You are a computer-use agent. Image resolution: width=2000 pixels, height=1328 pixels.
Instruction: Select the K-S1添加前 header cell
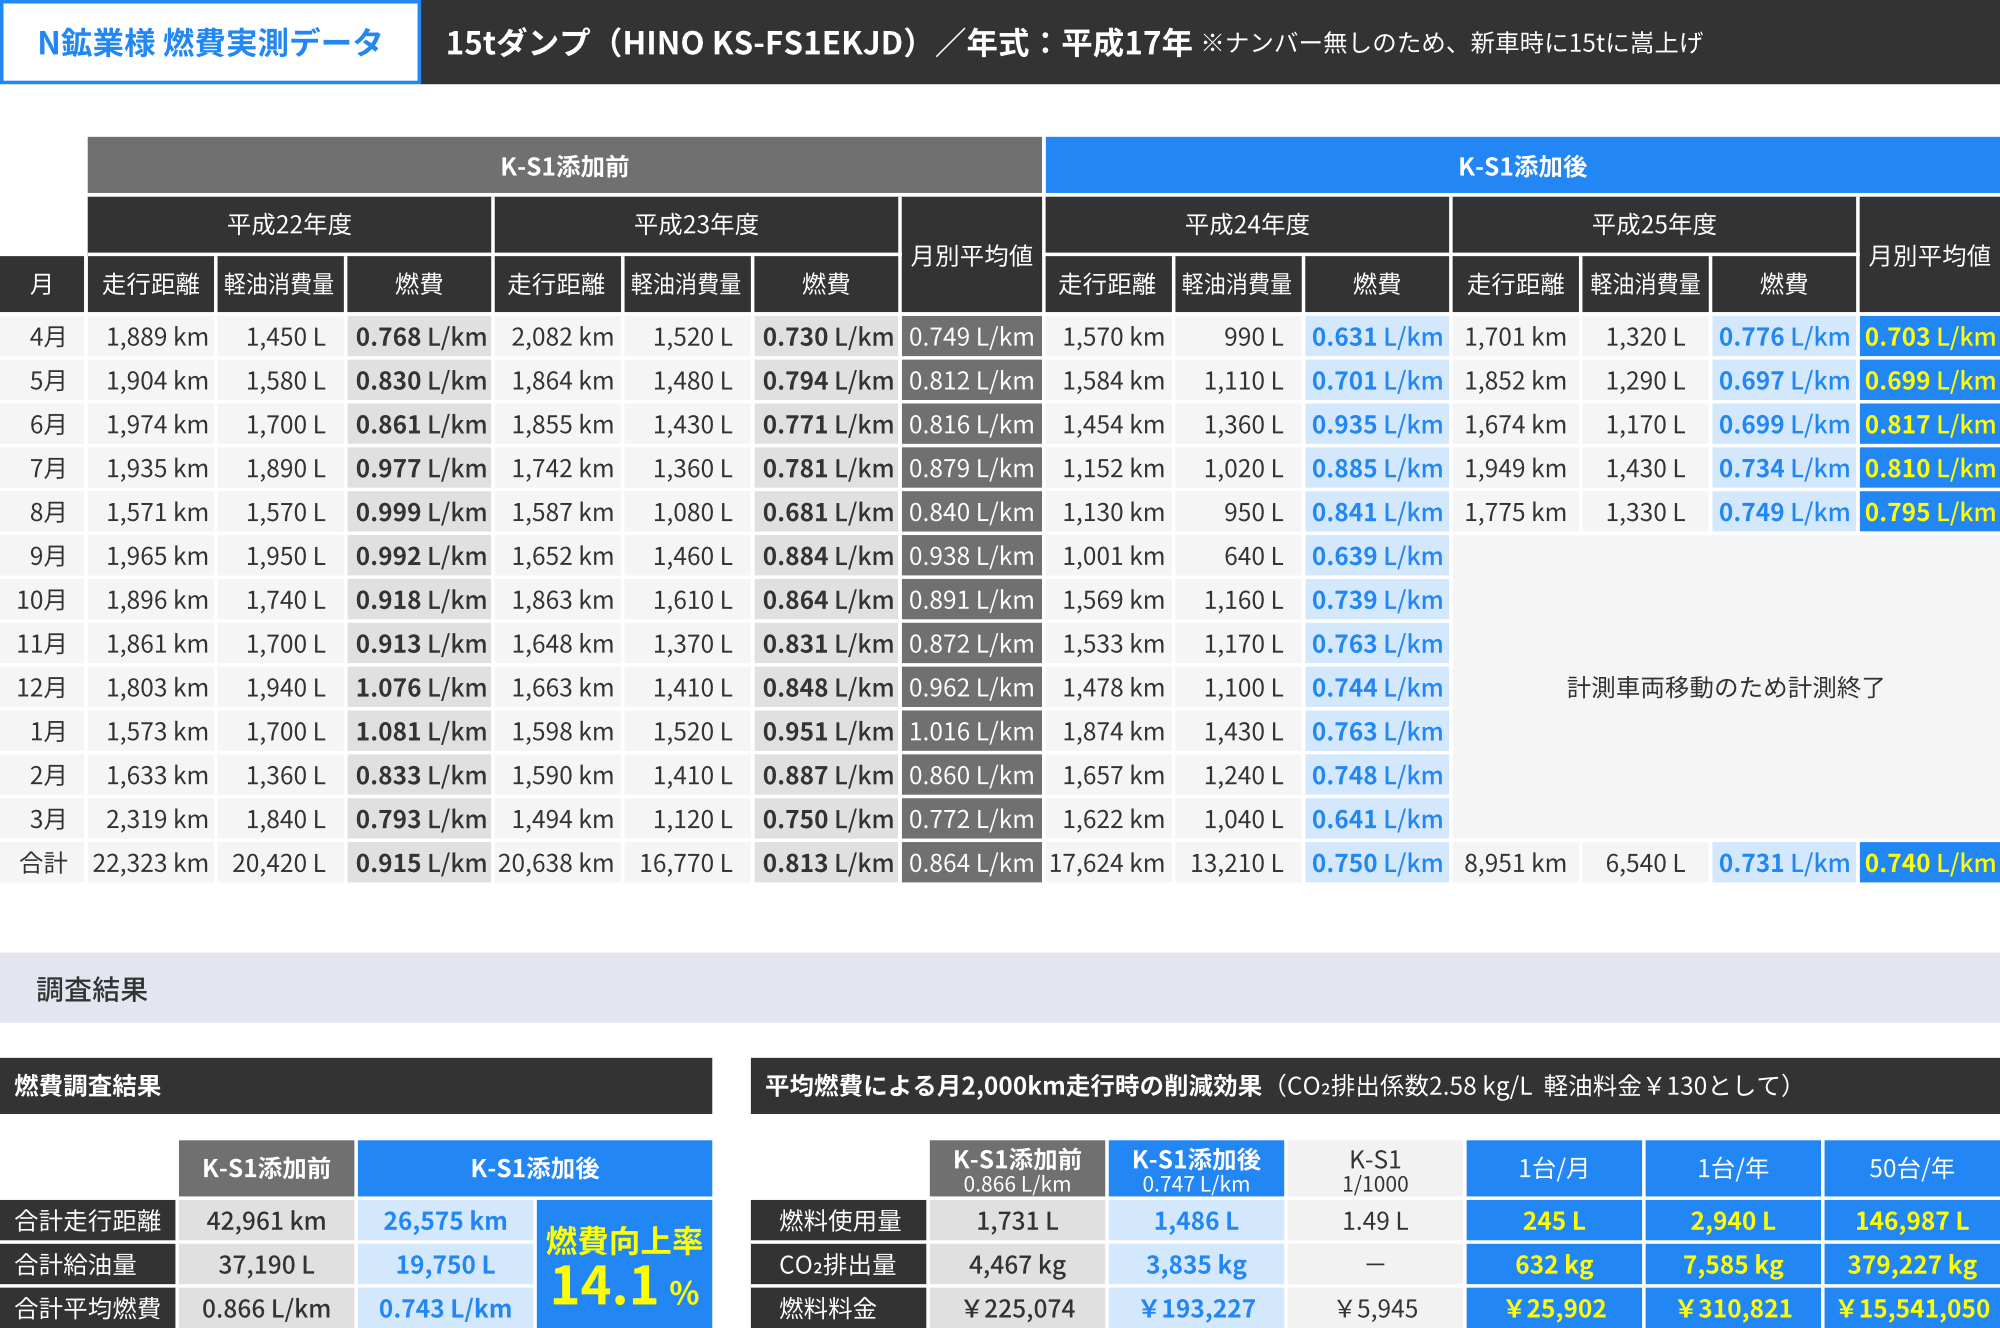pos(564,166)
